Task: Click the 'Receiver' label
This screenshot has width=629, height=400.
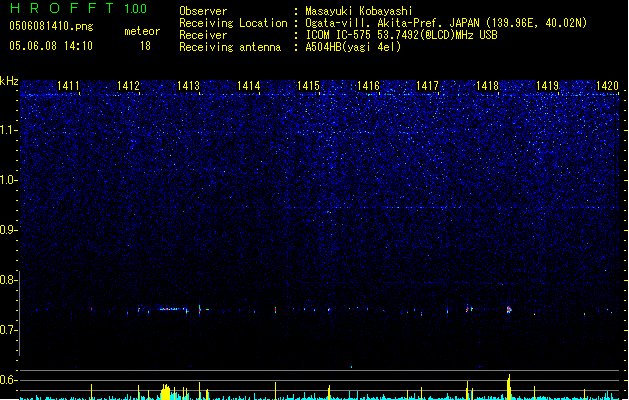Action: point(203,35)
